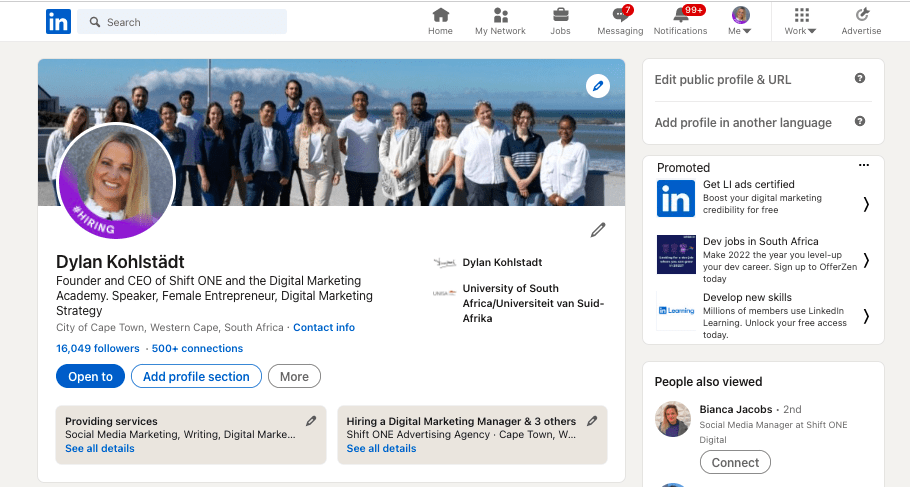Open the Jobs section
910x487 pixels.
click(x=560, y=21)
